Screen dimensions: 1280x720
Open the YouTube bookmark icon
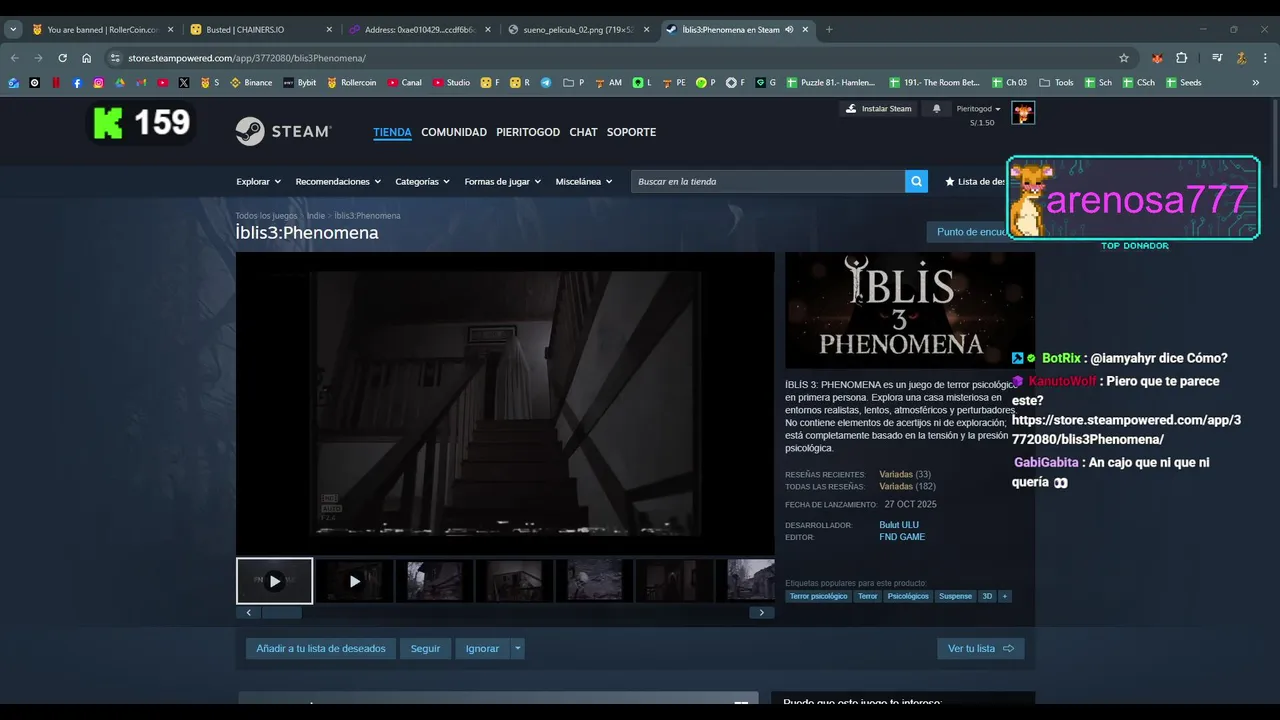(163, 83)
